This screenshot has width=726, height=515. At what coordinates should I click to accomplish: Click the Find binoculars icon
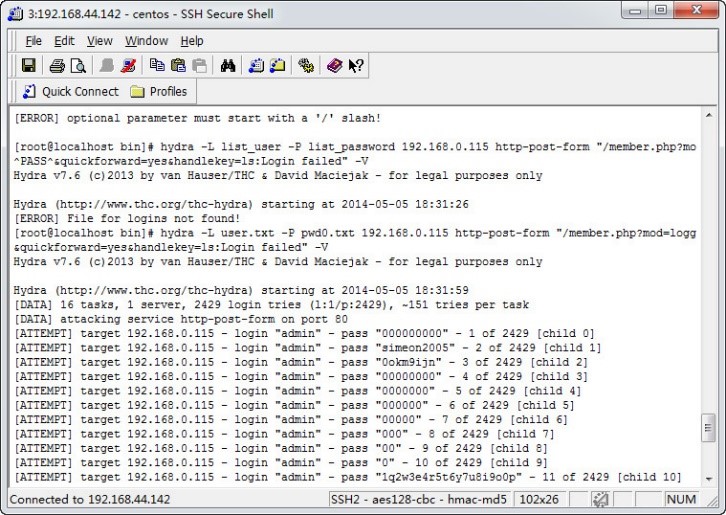(x=228, y=65)
